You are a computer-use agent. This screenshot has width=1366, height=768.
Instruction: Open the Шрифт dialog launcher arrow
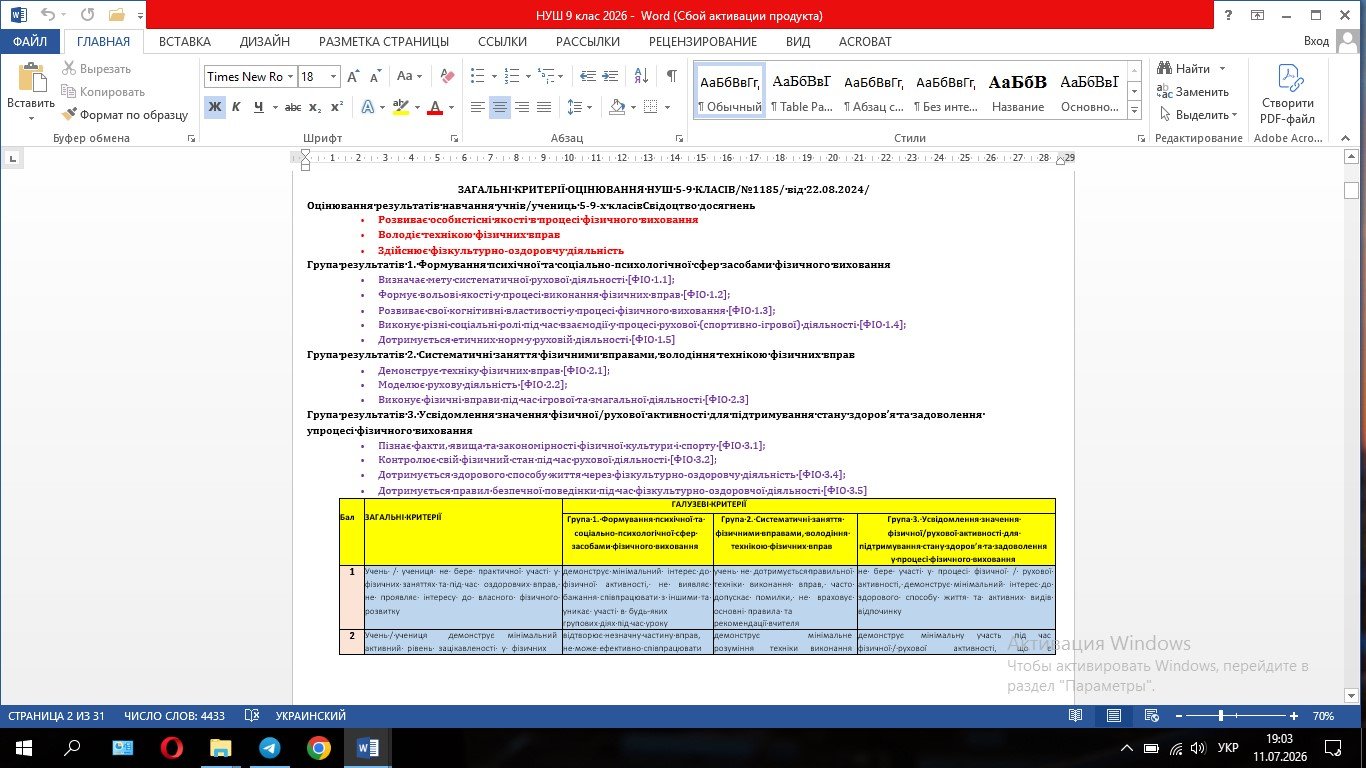pos(455,139)
